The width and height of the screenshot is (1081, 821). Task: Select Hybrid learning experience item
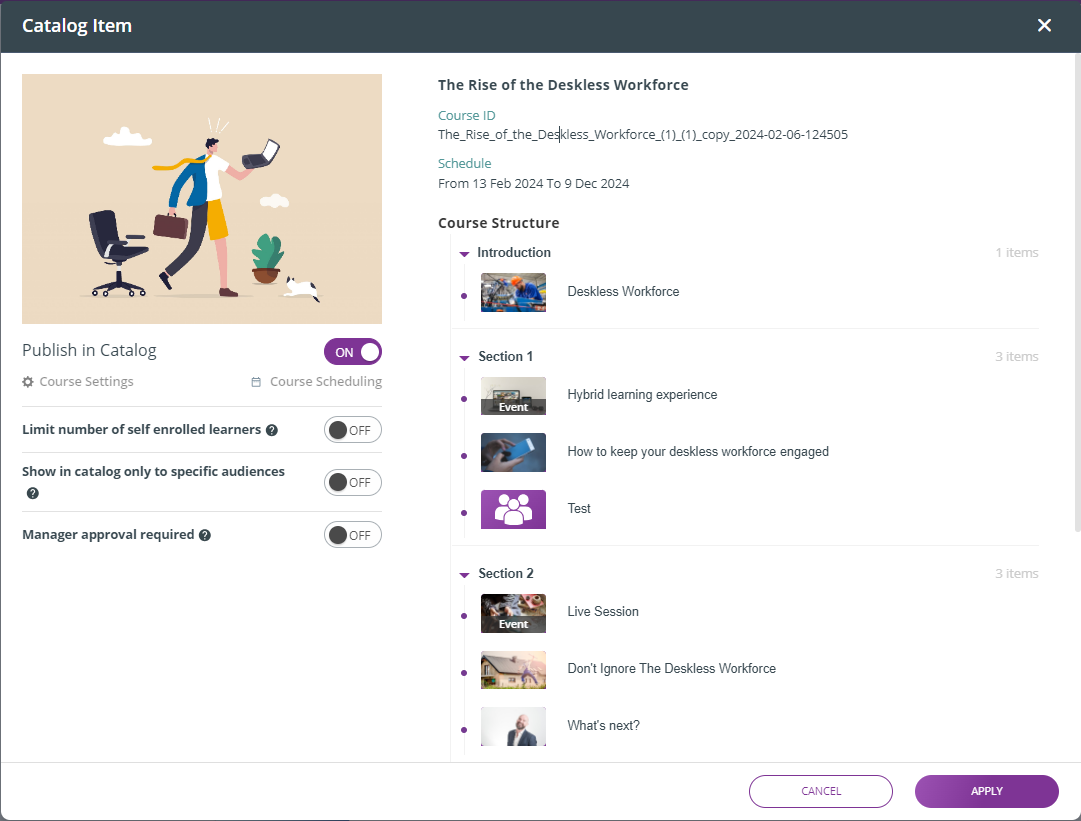tap(642, 395)
